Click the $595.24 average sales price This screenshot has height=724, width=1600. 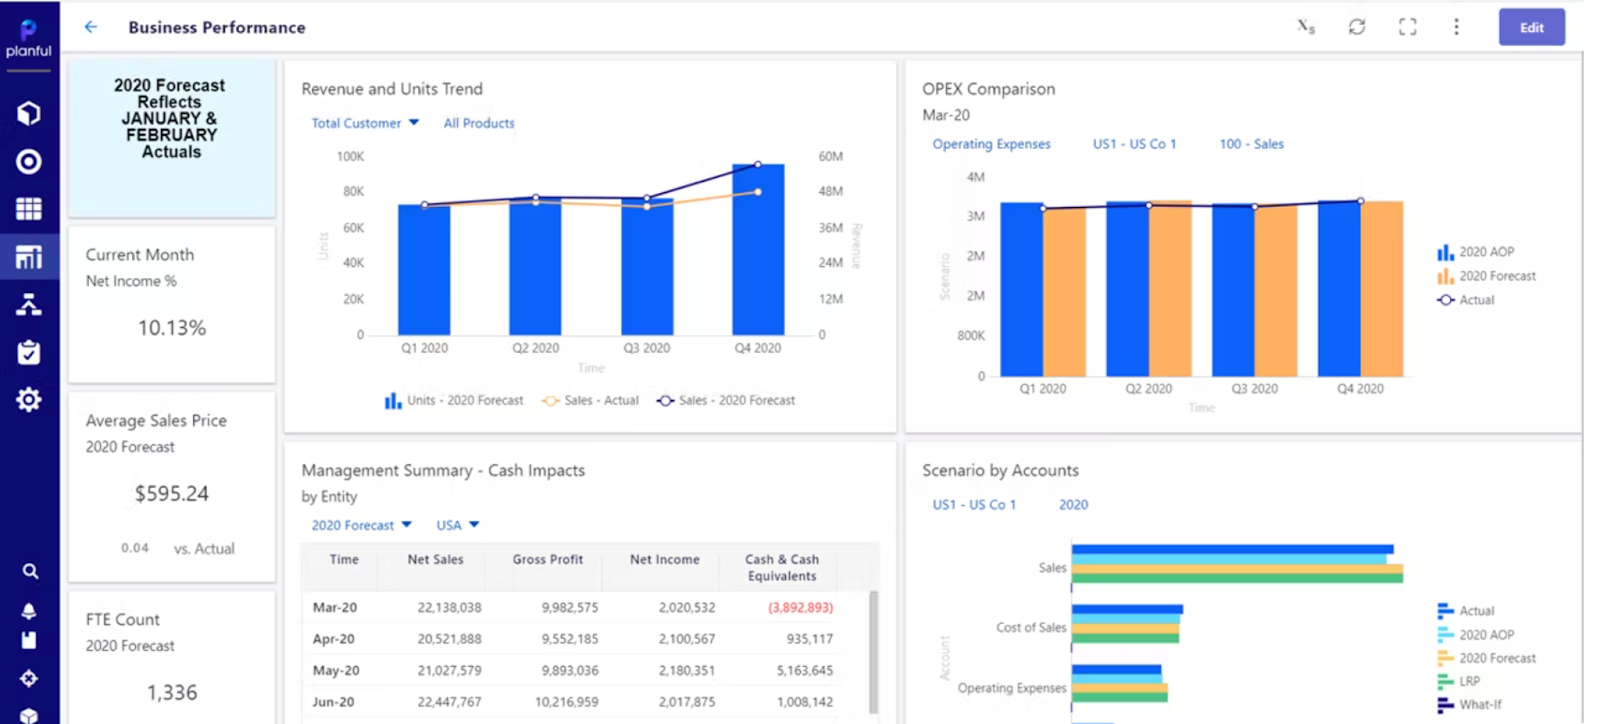point(172,494)
